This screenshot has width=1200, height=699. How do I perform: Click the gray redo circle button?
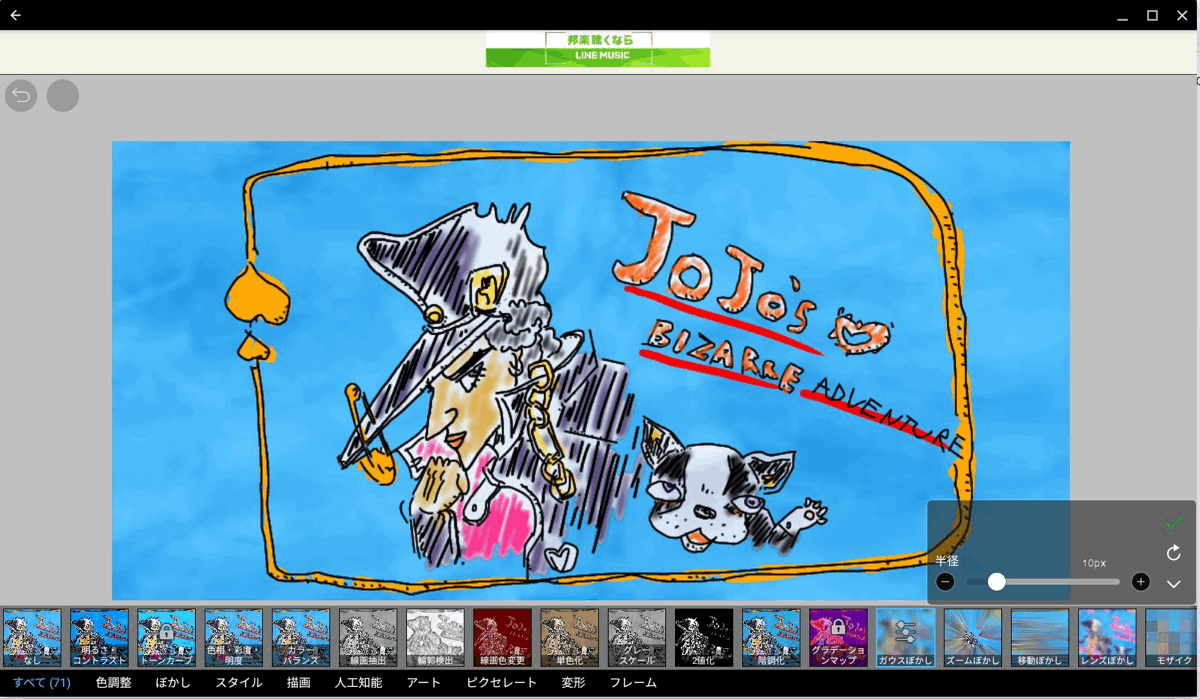[x=63, y=95]
